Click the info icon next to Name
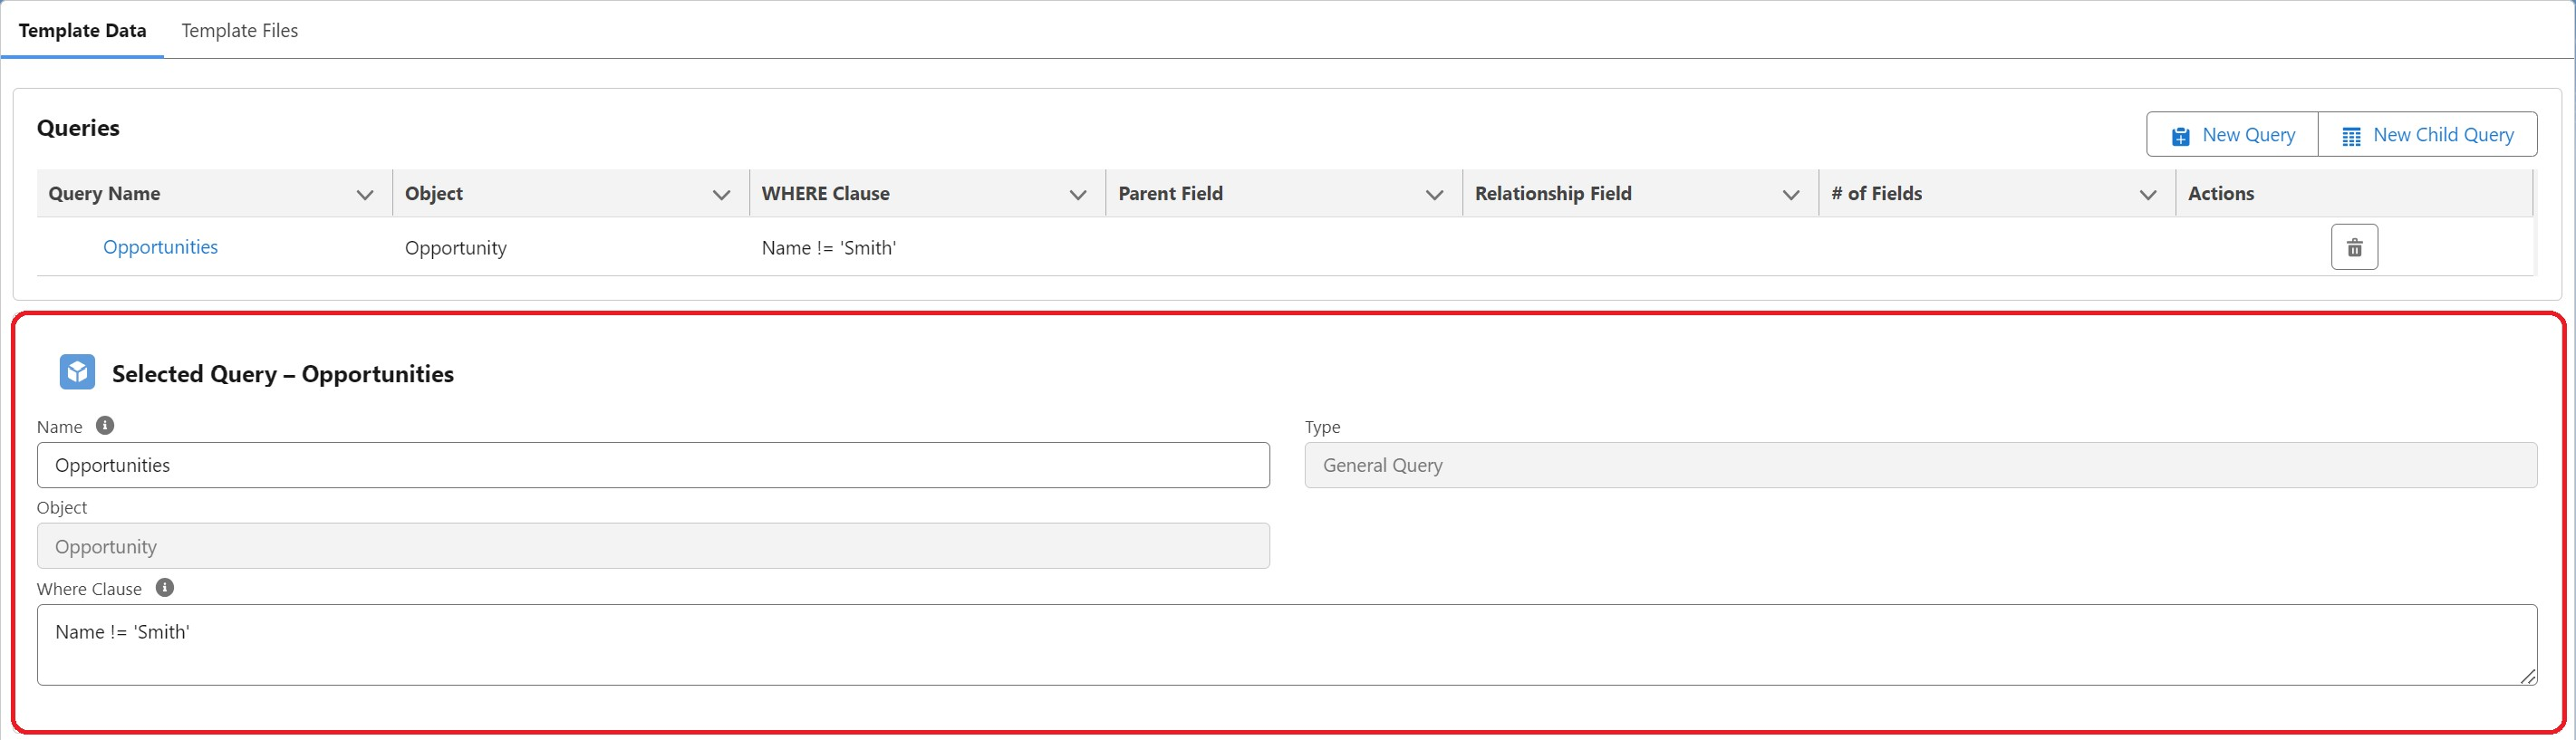Screen dimensions: 2576x740 click(x=105, y=426)
